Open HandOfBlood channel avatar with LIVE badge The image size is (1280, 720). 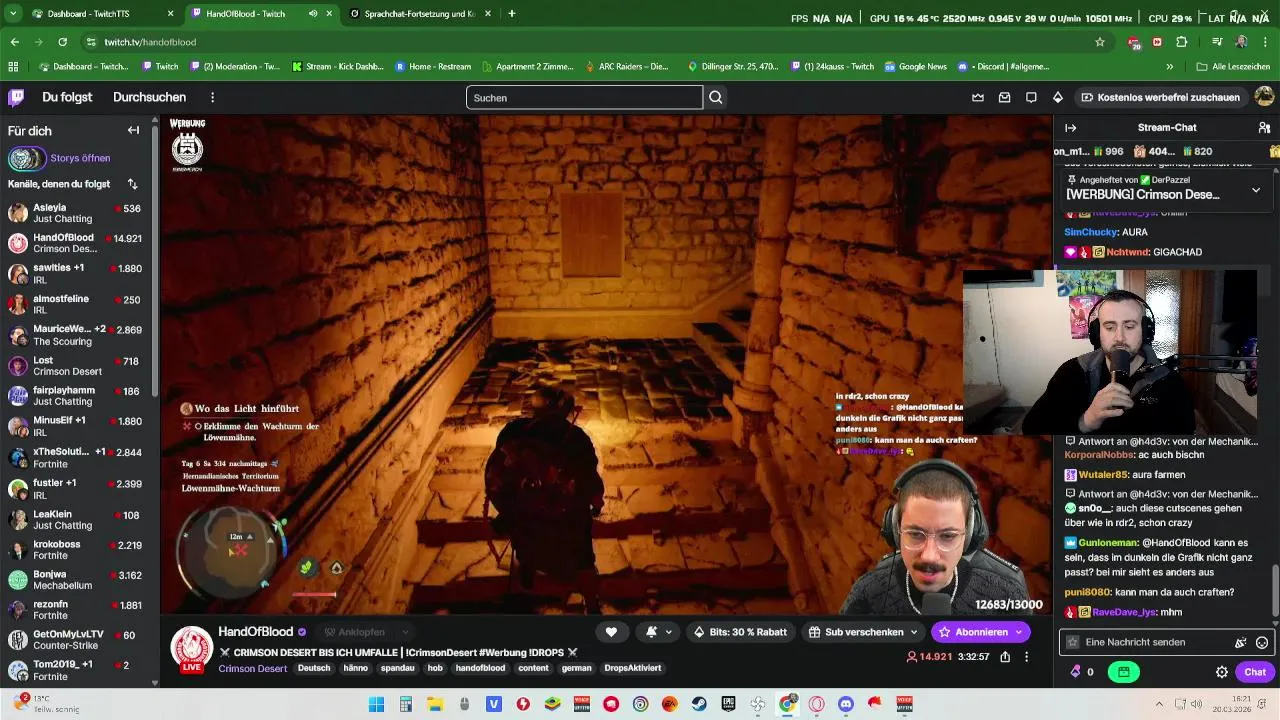[x=191, y=648]
